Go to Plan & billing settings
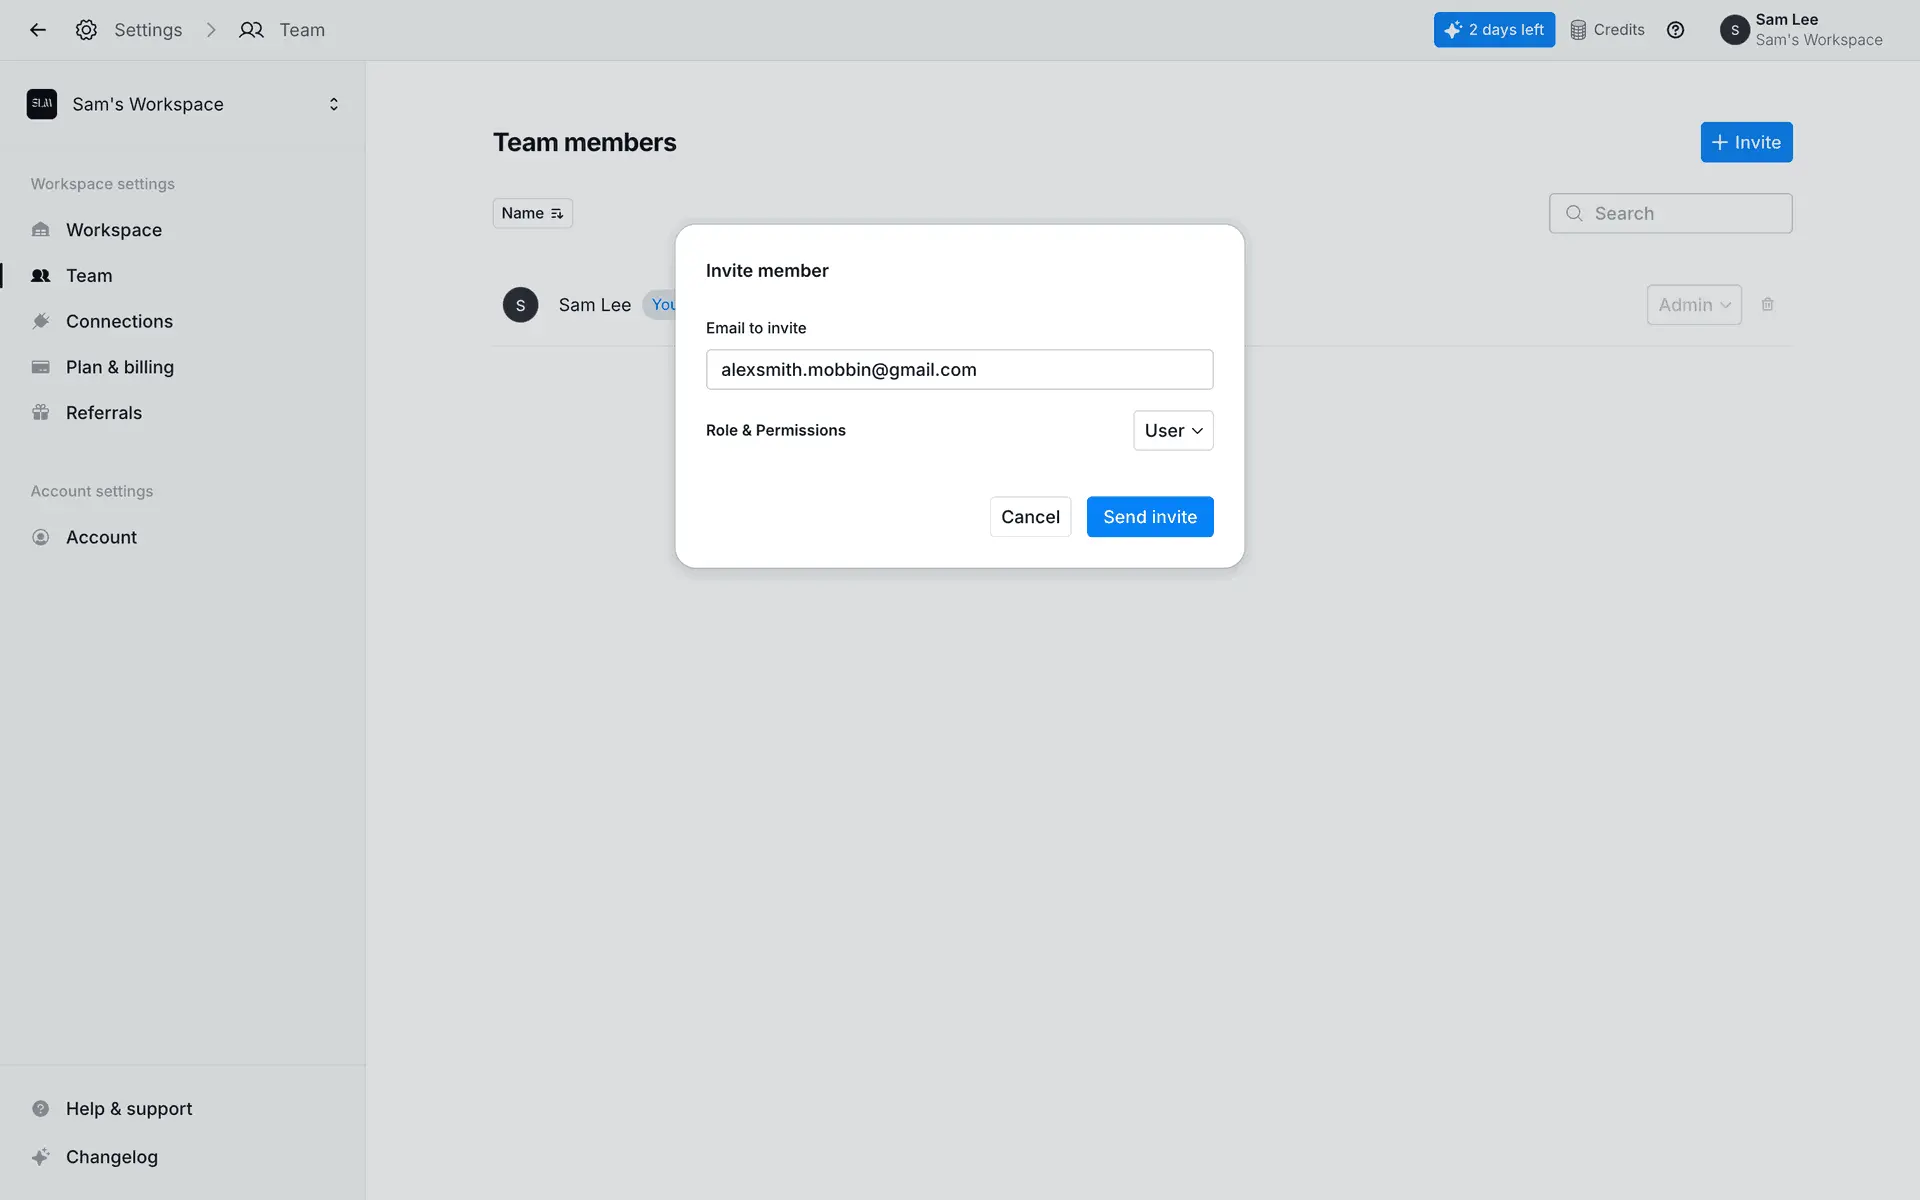Image resolution: width=1920 pixels, height=1200 pixels. [120, 367]
